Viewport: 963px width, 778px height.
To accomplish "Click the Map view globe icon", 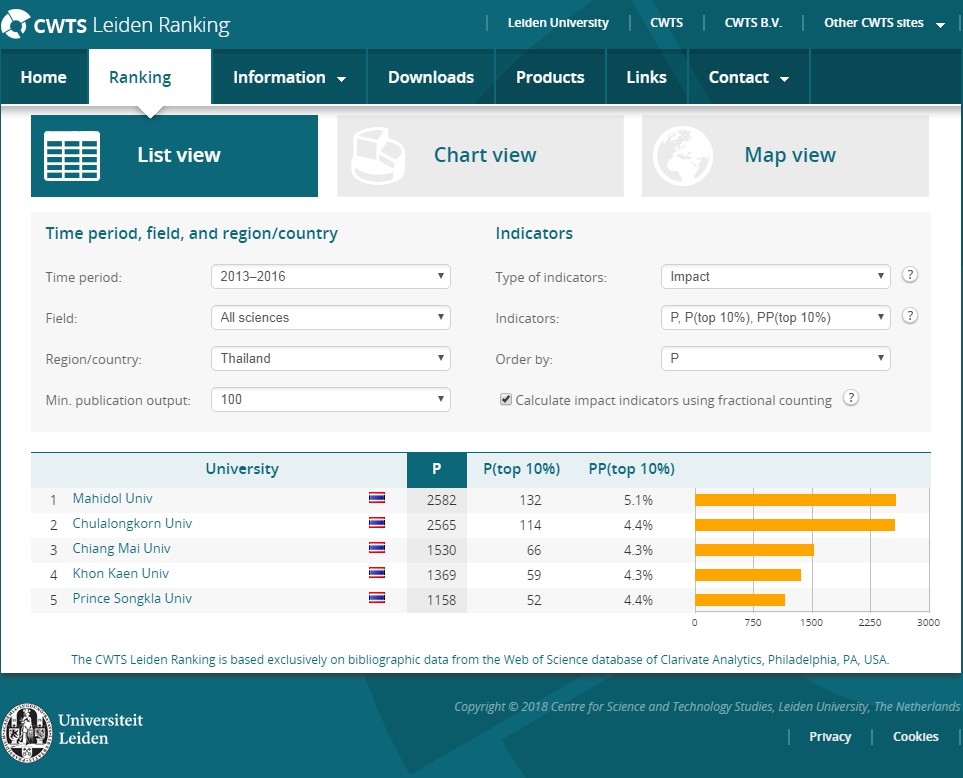I will pos(683,156).
